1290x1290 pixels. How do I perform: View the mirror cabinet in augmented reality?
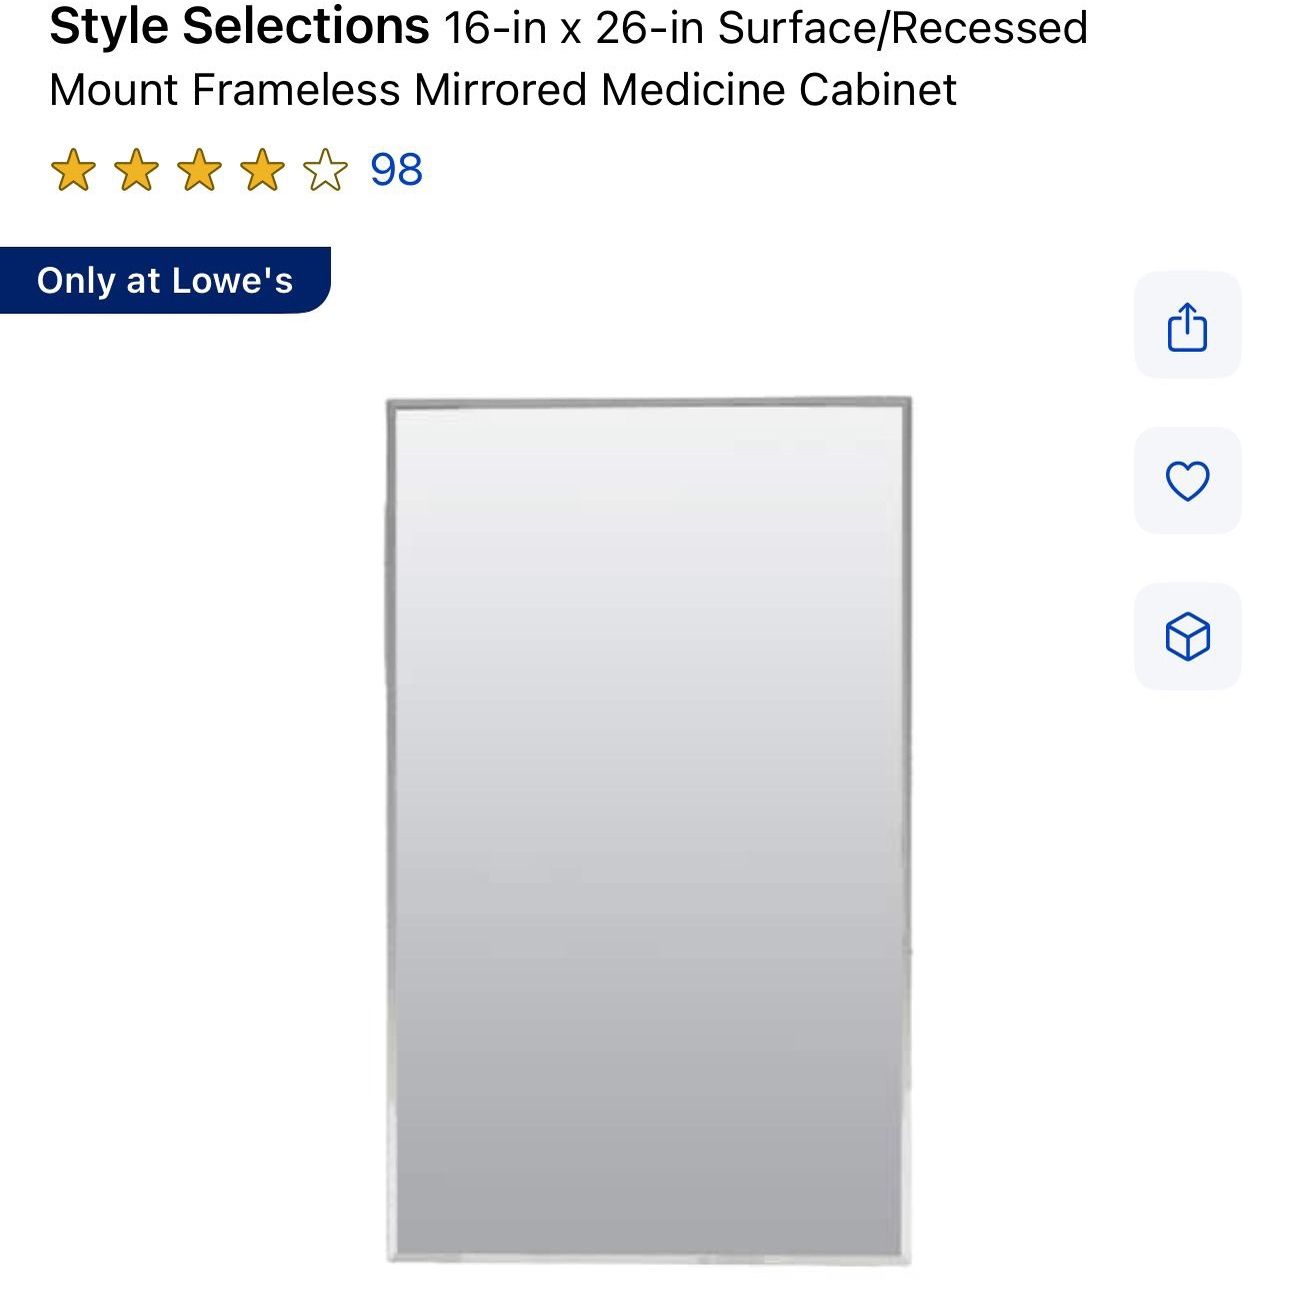pyautogui.click(x=1187, y=636)
